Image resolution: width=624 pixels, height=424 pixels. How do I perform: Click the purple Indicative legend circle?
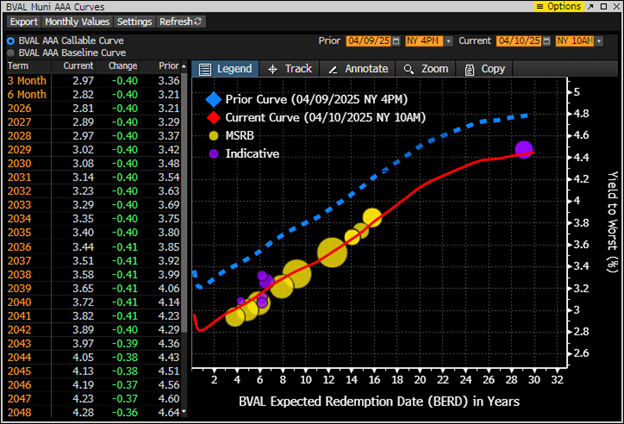(x=214, y=154)
